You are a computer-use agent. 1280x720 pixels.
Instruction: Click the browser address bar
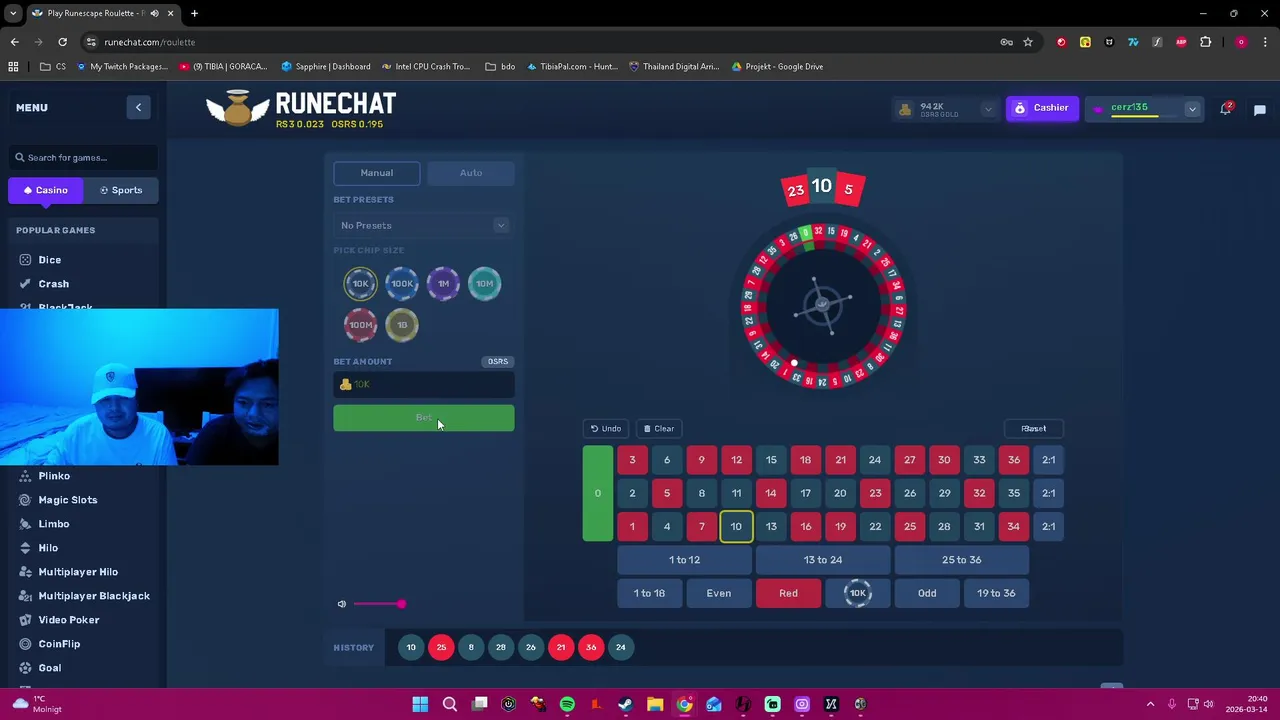click(540, 42)
